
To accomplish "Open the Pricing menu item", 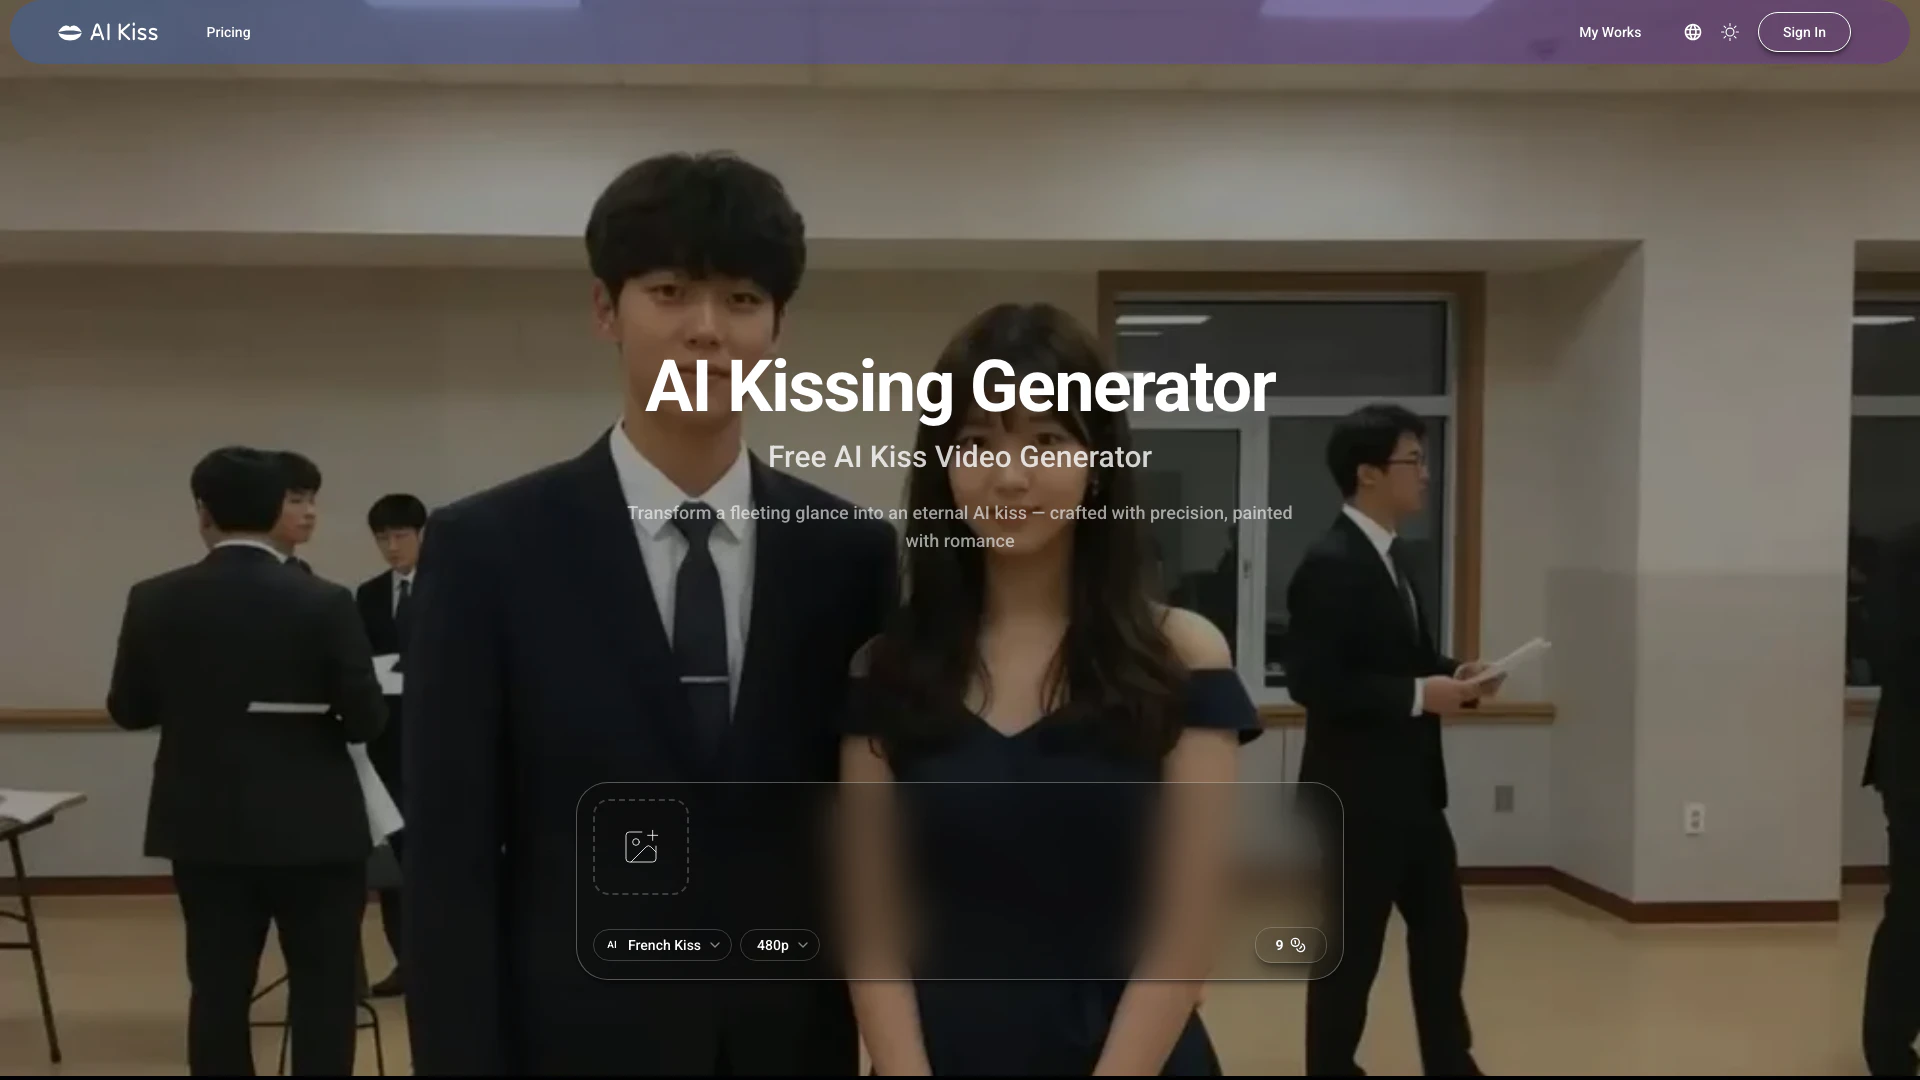I will (228, 32).
